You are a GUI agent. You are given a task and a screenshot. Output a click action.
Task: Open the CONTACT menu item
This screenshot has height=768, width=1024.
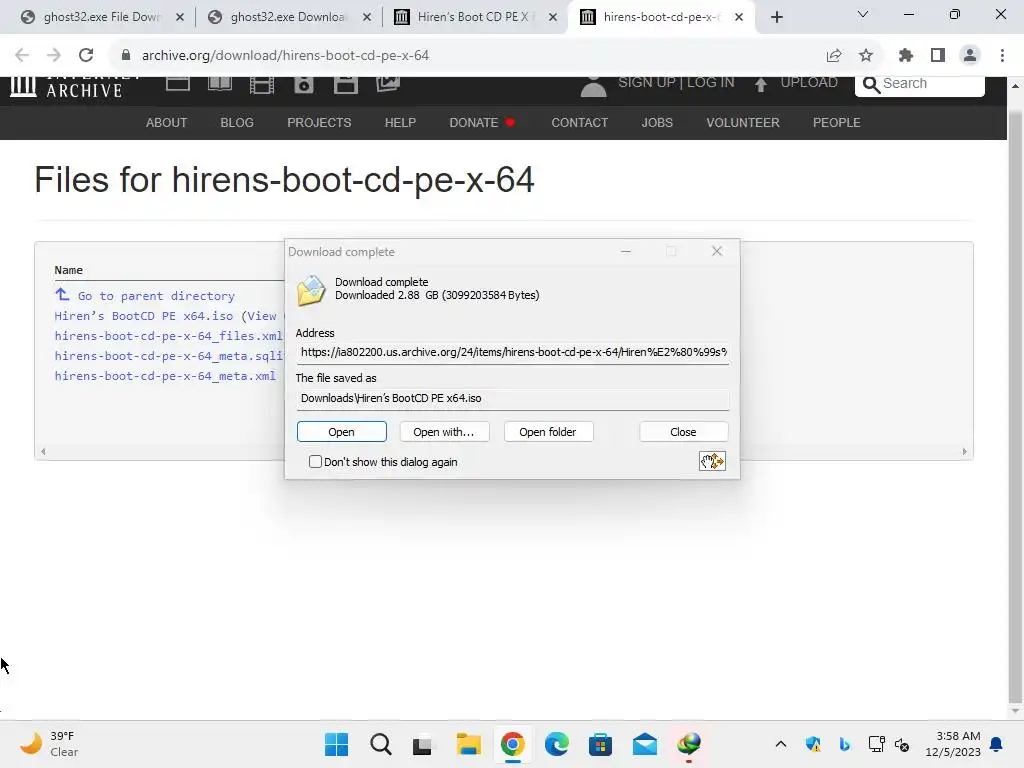pyautogui.click(x=580, y=123)
